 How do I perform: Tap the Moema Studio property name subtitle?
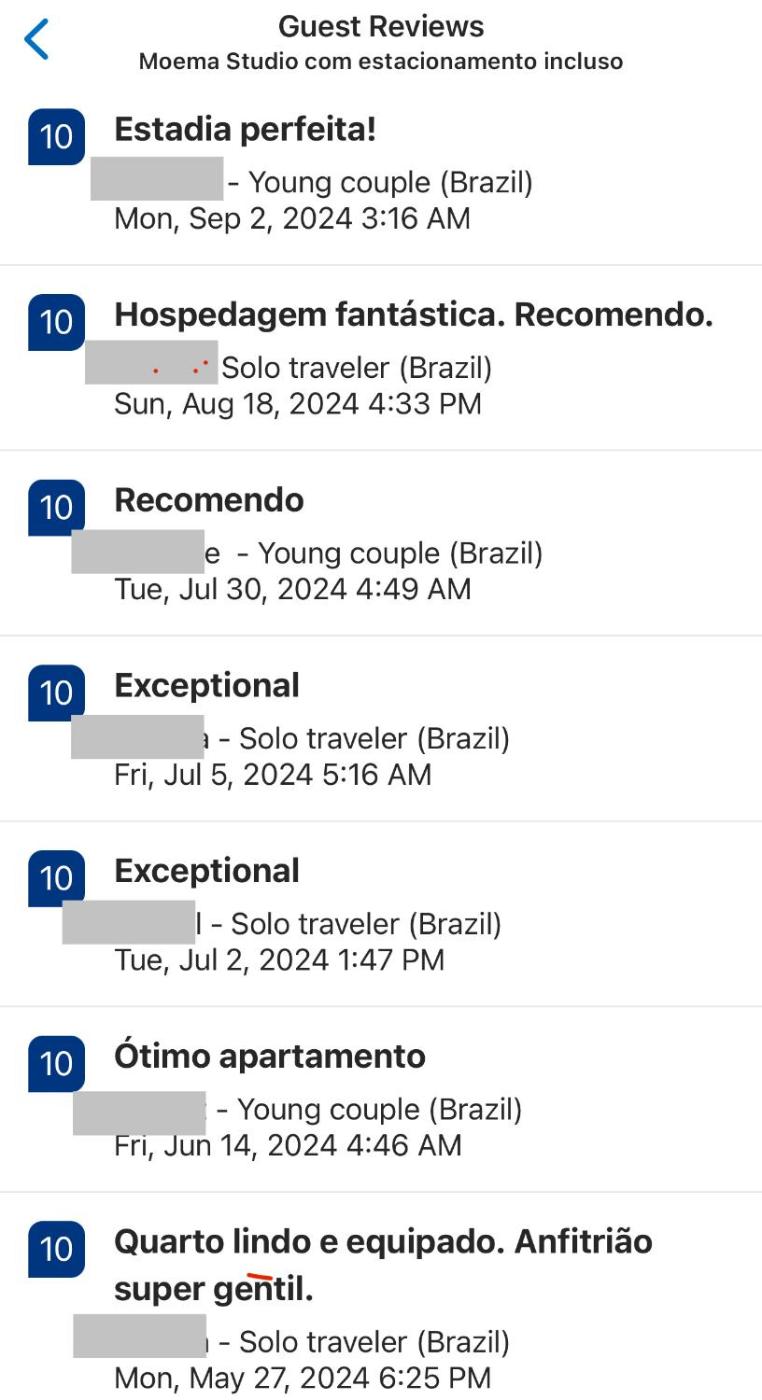381,62
